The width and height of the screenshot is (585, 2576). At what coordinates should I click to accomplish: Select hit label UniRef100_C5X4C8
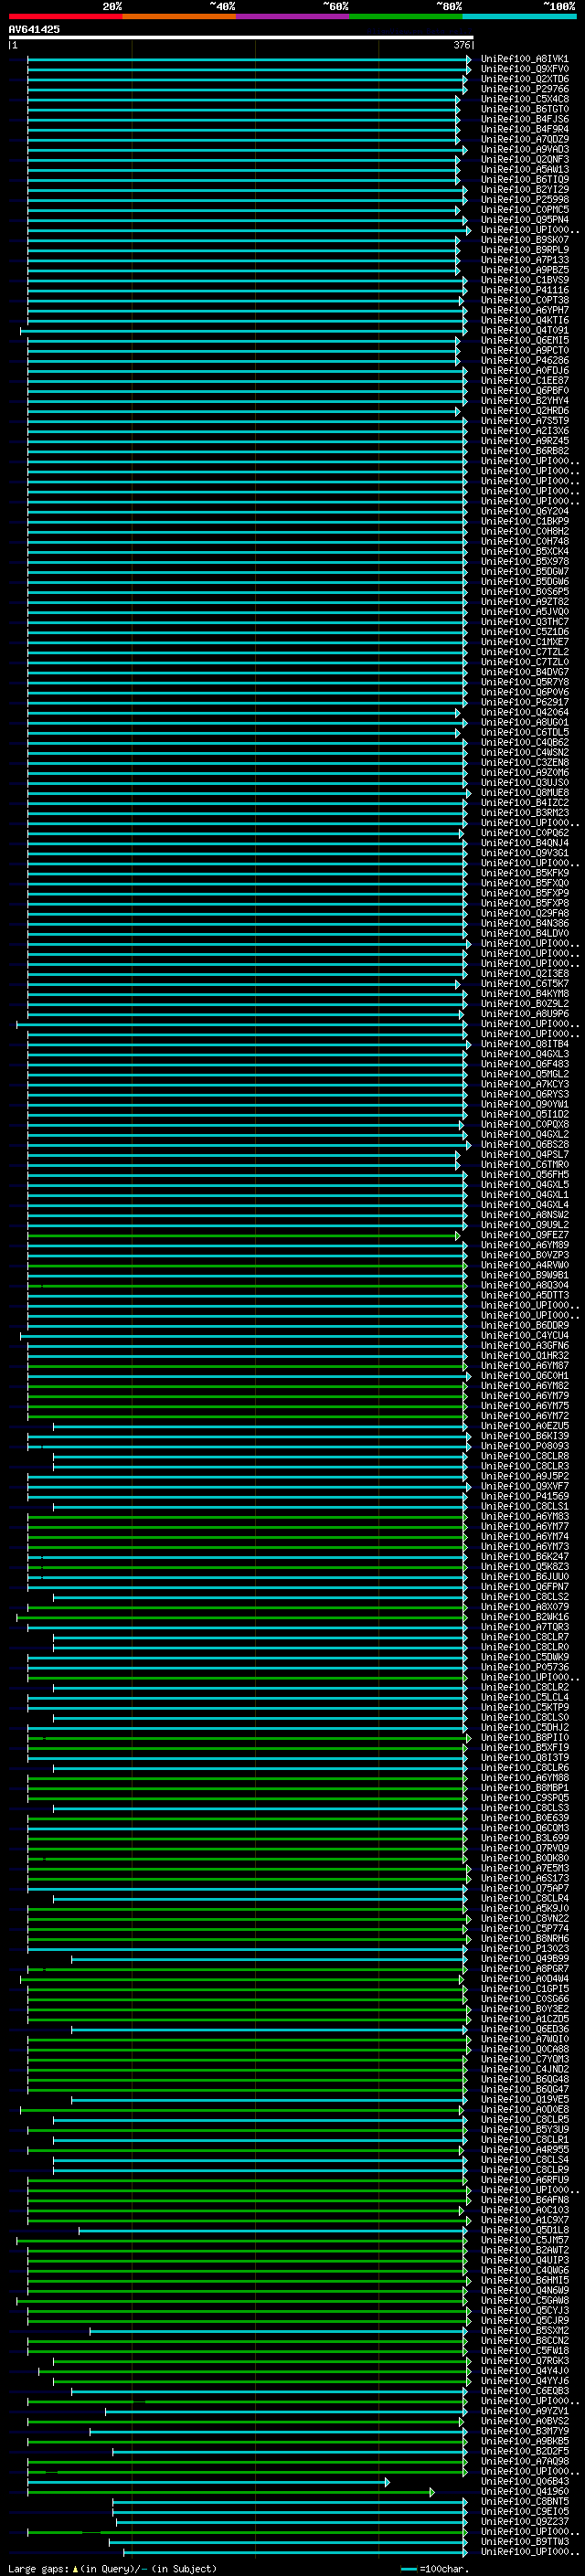pos(525,99)
